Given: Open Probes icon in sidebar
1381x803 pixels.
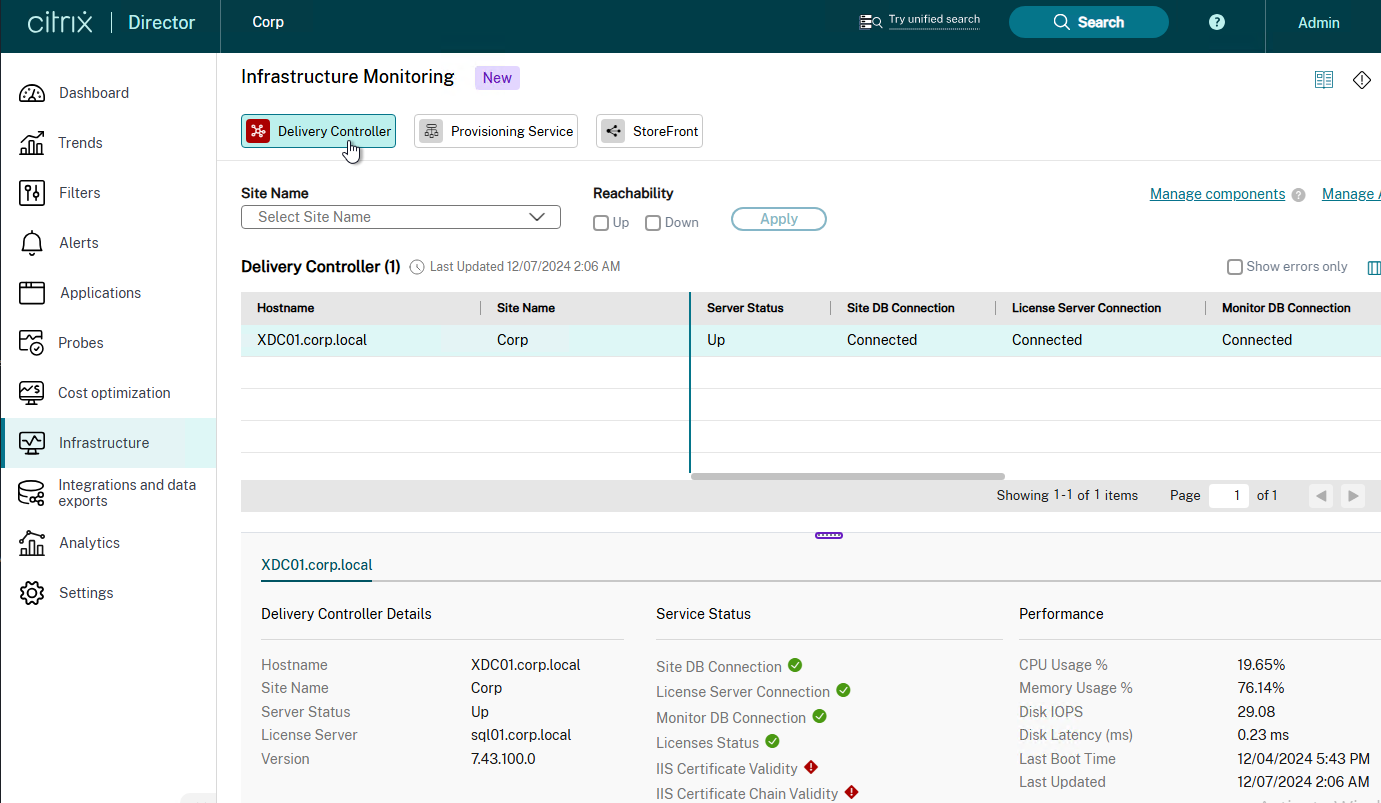Looking at the screenshot, I should coord(32,343).
